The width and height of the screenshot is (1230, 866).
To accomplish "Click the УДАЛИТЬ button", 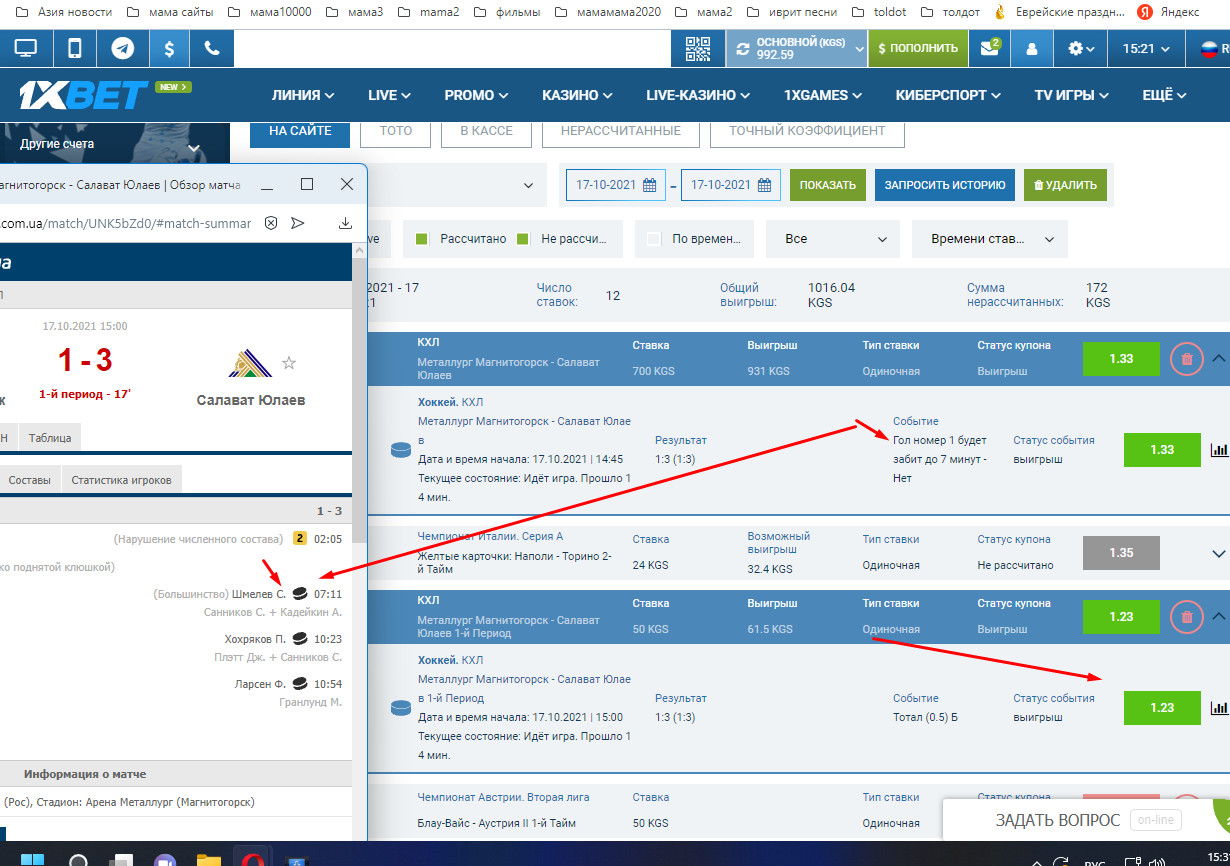I will coord(1065,185).
